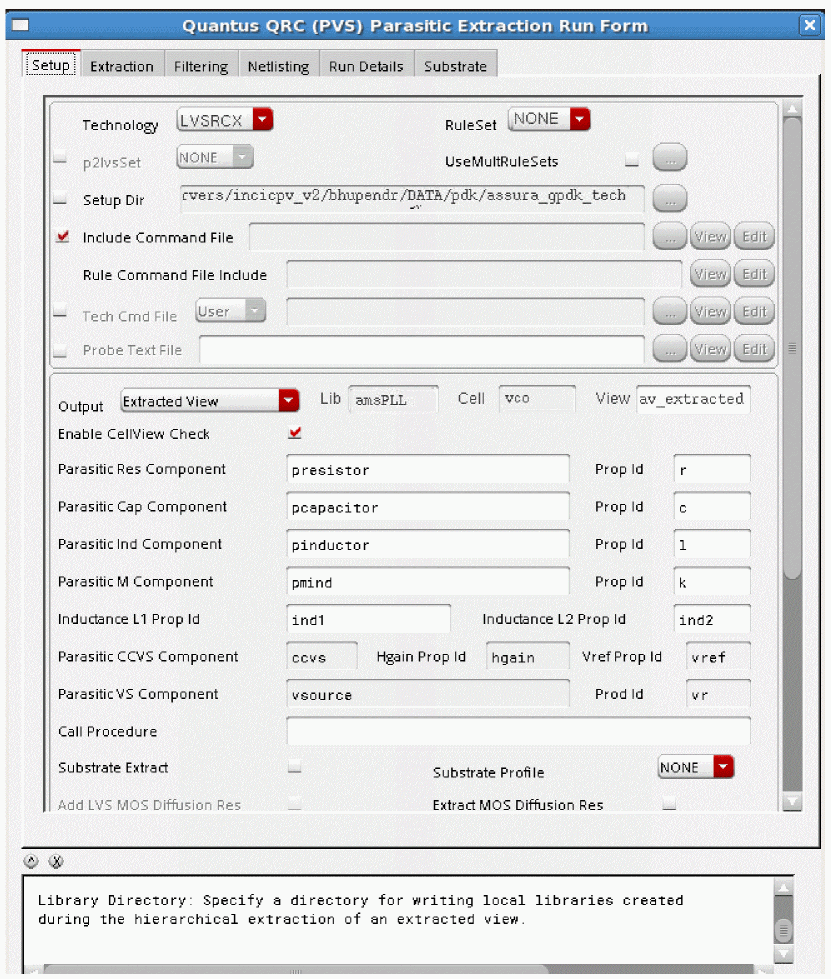Edit the Probe Text File
The width and height of the screenshot is (831, 979).
click(x=754, y=349)
